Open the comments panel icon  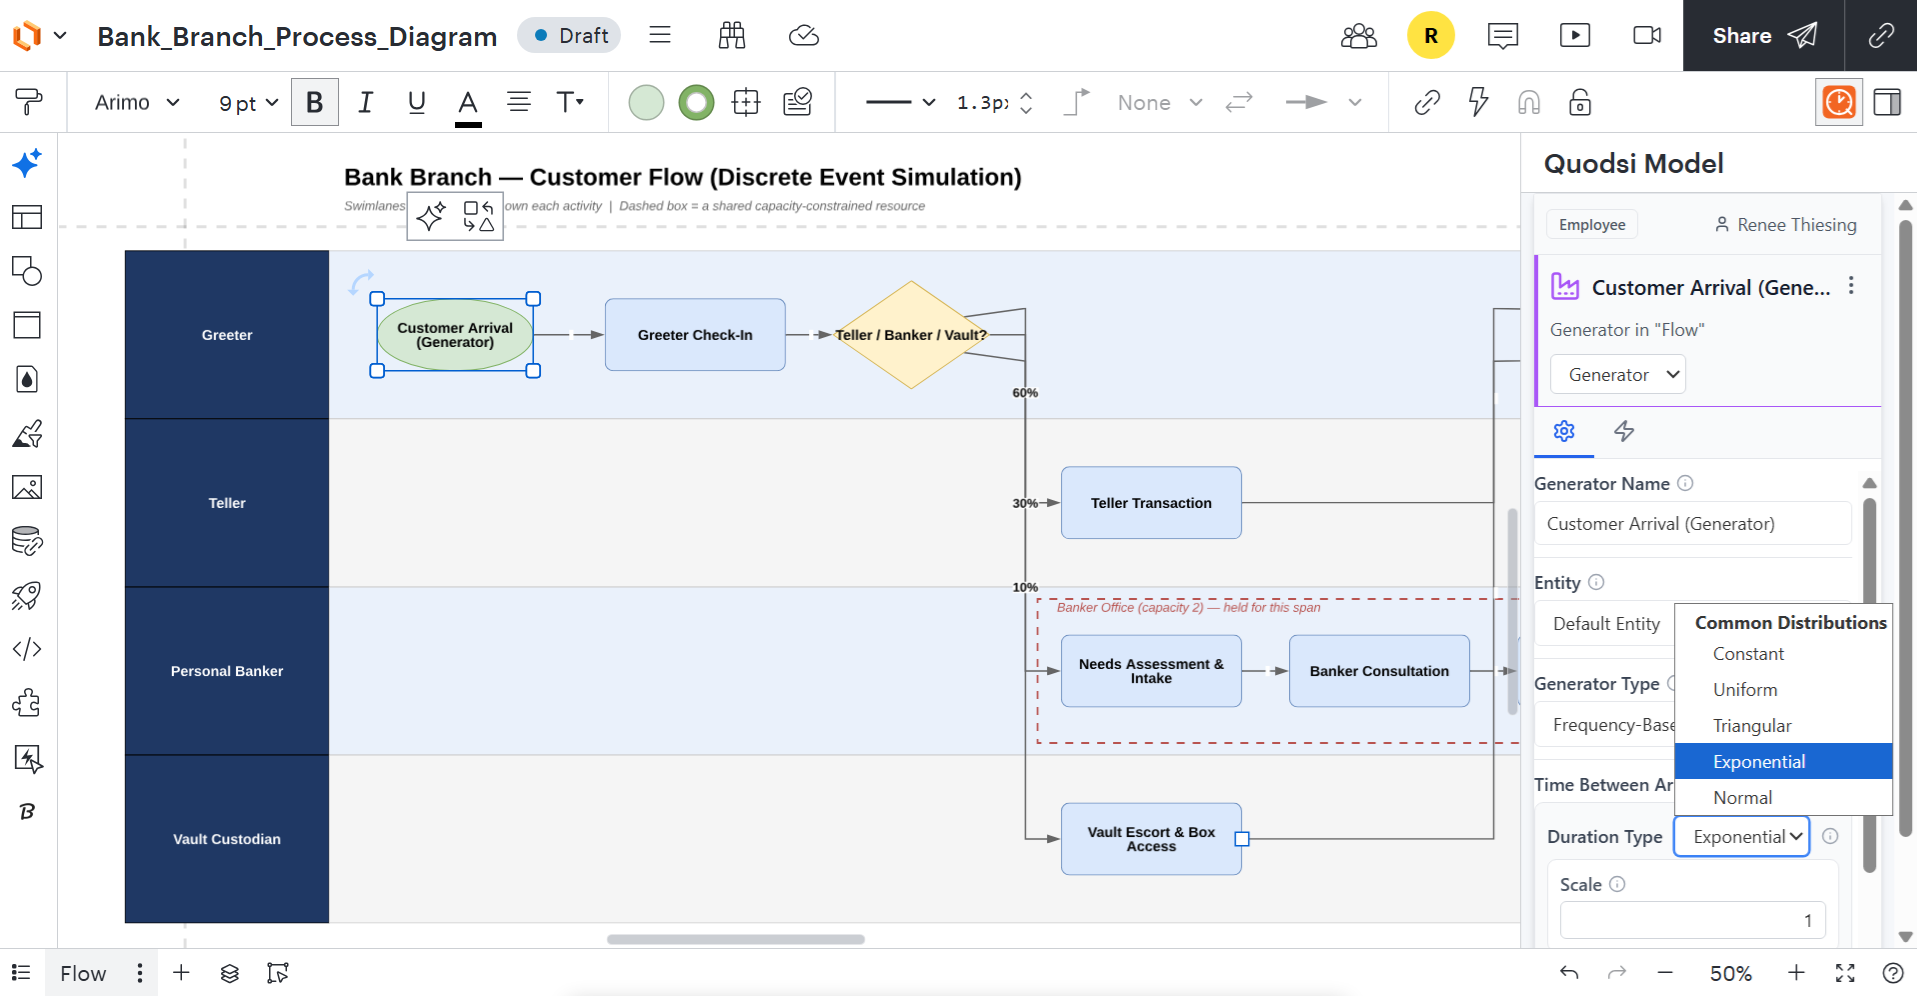click(1503, 36)
